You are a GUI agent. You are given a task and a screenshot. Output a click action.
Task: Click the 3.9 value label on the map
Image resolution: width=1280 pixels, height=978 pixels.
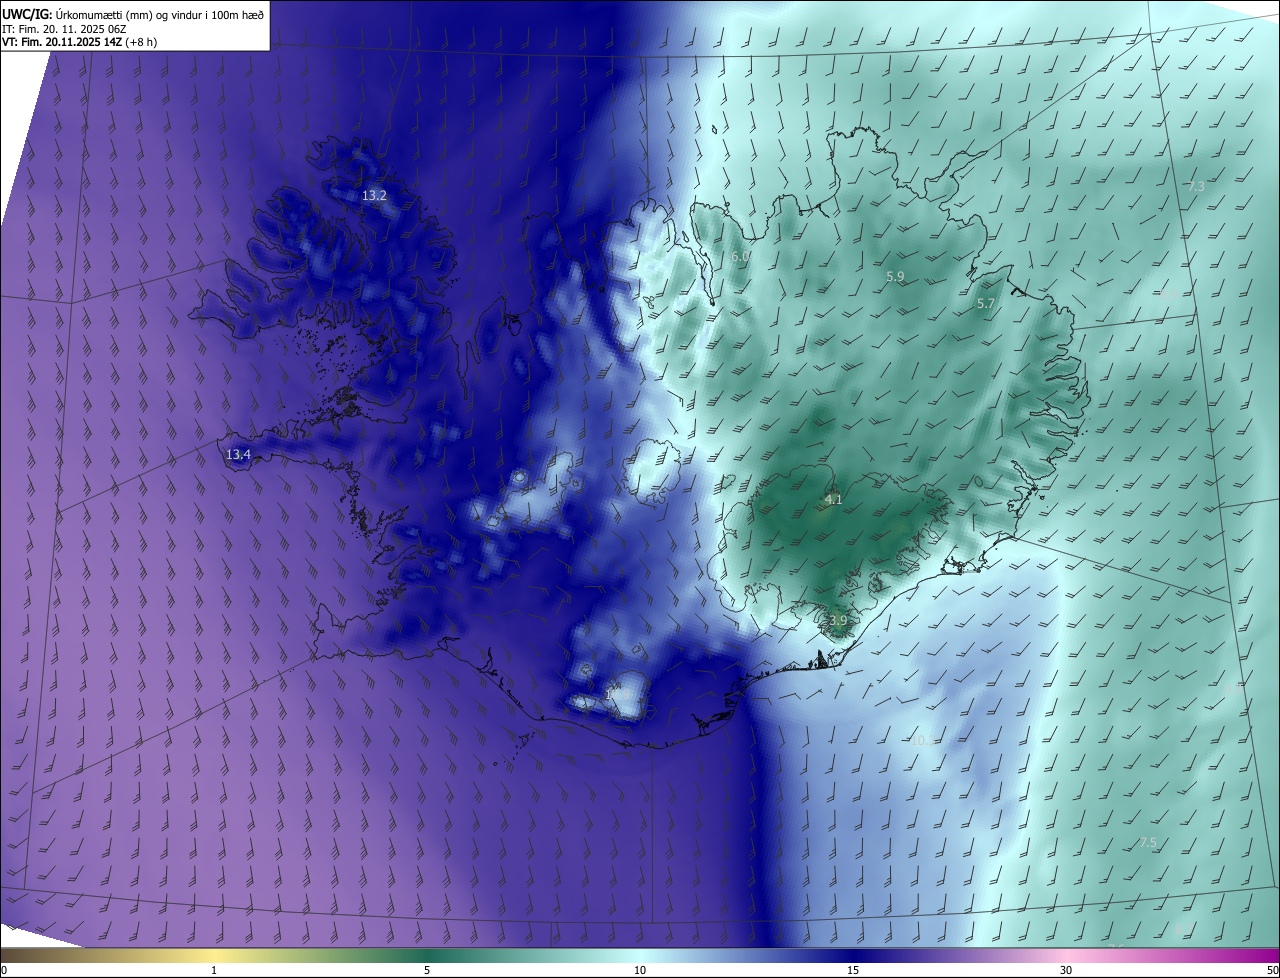pos(838,621)
